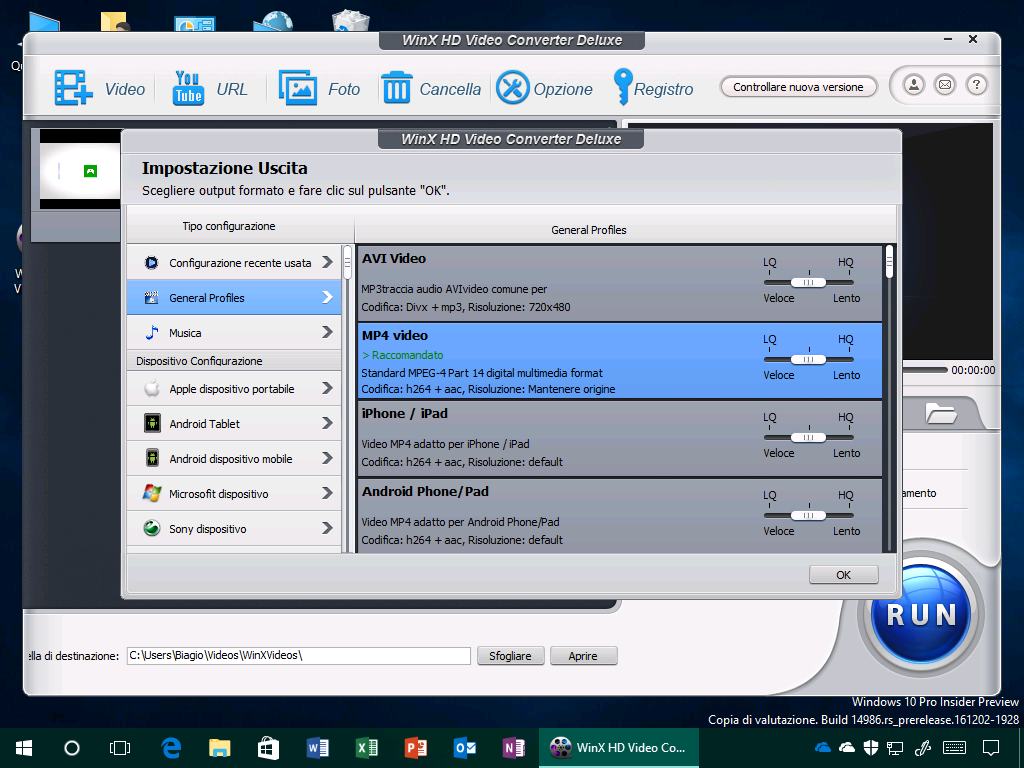The height and width of the screenshot is (768, 1024).
Task: Click the Cancella trash icon
Action: click(396, 88)
